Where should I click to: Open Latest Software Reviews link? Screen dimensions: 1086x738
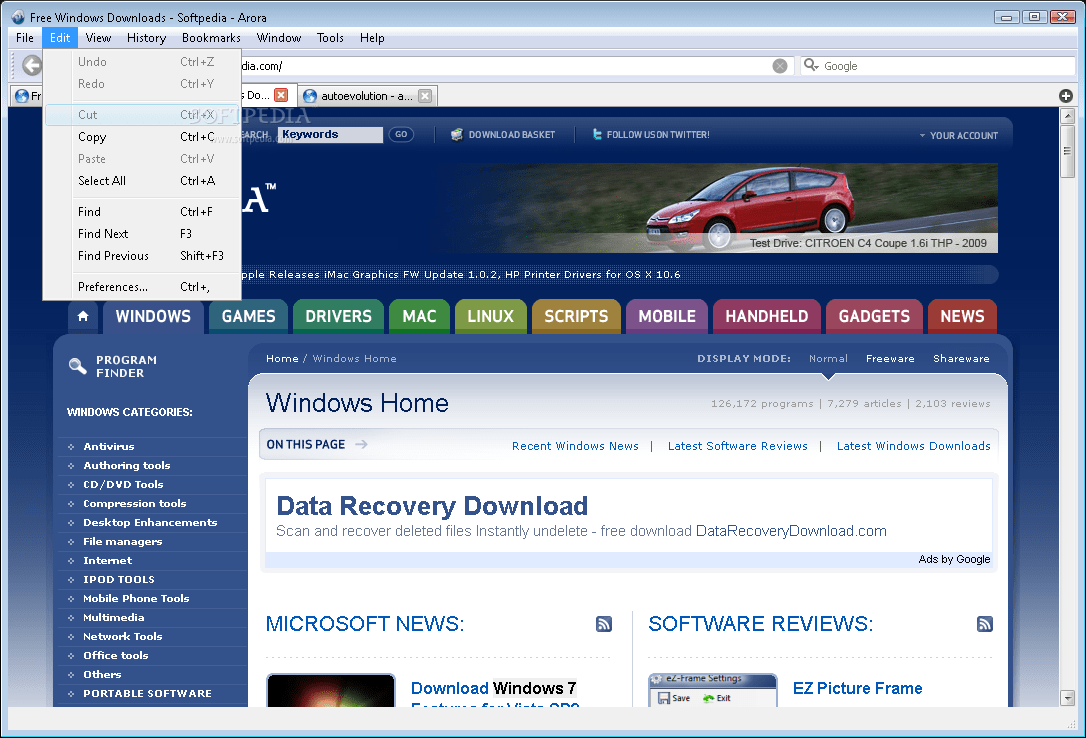click(x=738, y=446)
